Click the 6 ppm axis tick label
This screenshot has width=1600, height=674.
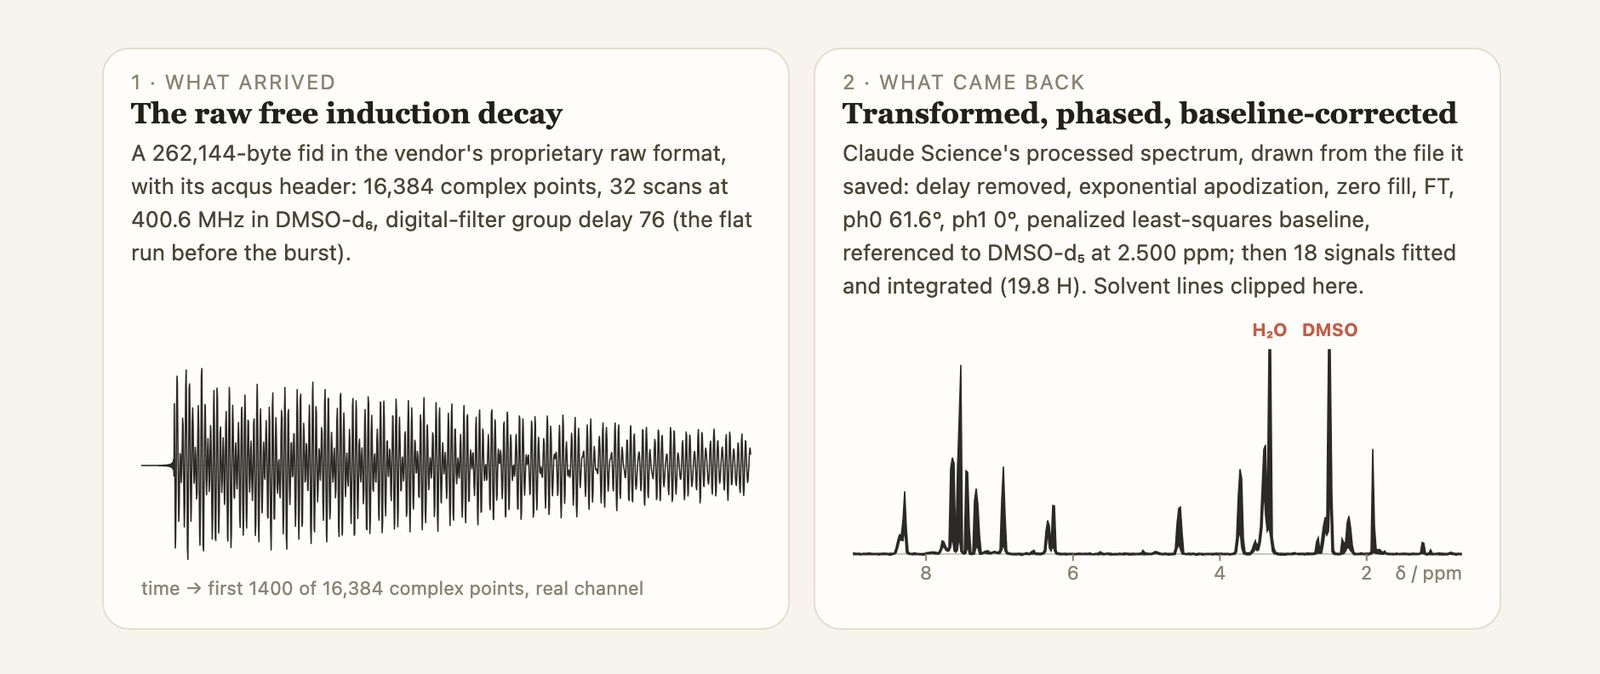1073,574
